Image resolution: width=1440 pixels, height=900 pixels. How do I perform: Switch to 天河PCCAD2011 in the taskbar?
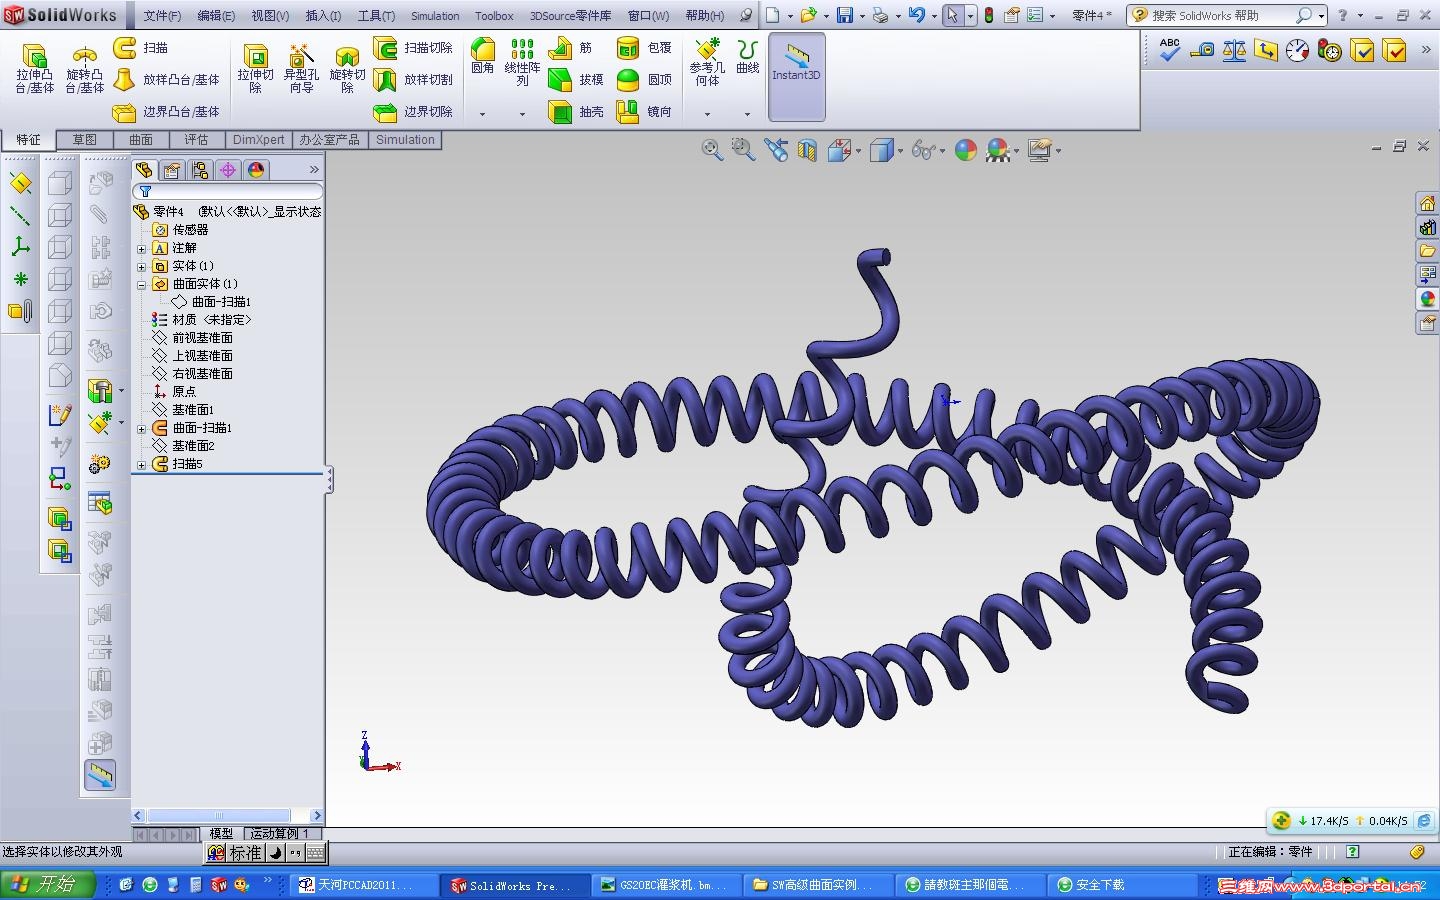(x=366, y=885)
